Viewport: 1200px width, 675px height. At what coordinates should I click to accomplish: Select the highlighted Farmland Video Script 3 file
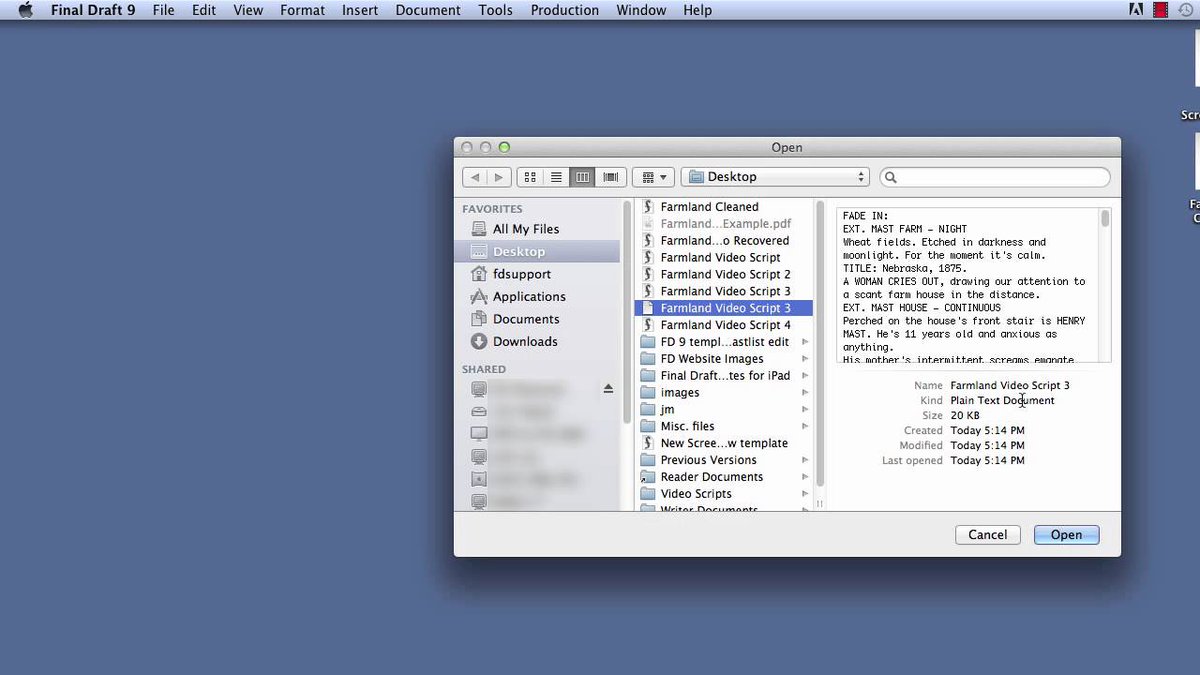pyautogui.click(x=724, y=308)
